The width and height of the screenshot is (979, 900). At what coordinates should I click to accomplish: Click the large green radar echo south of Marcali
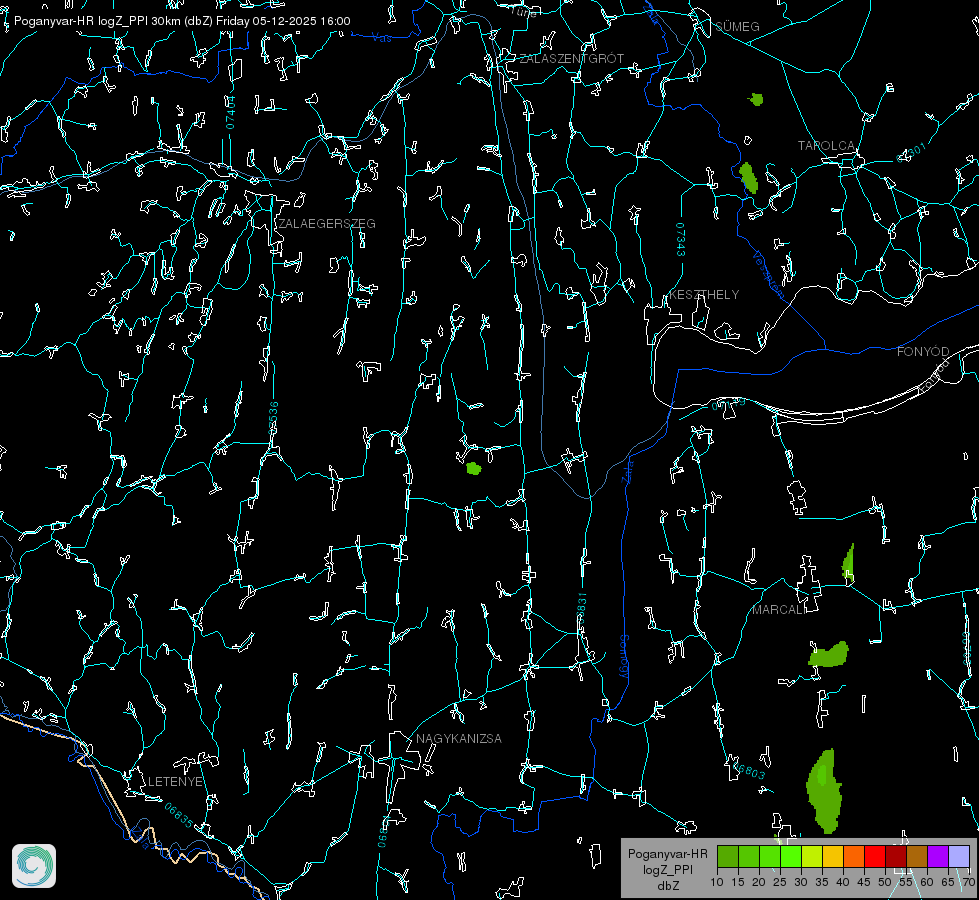(x=824, y=792)
